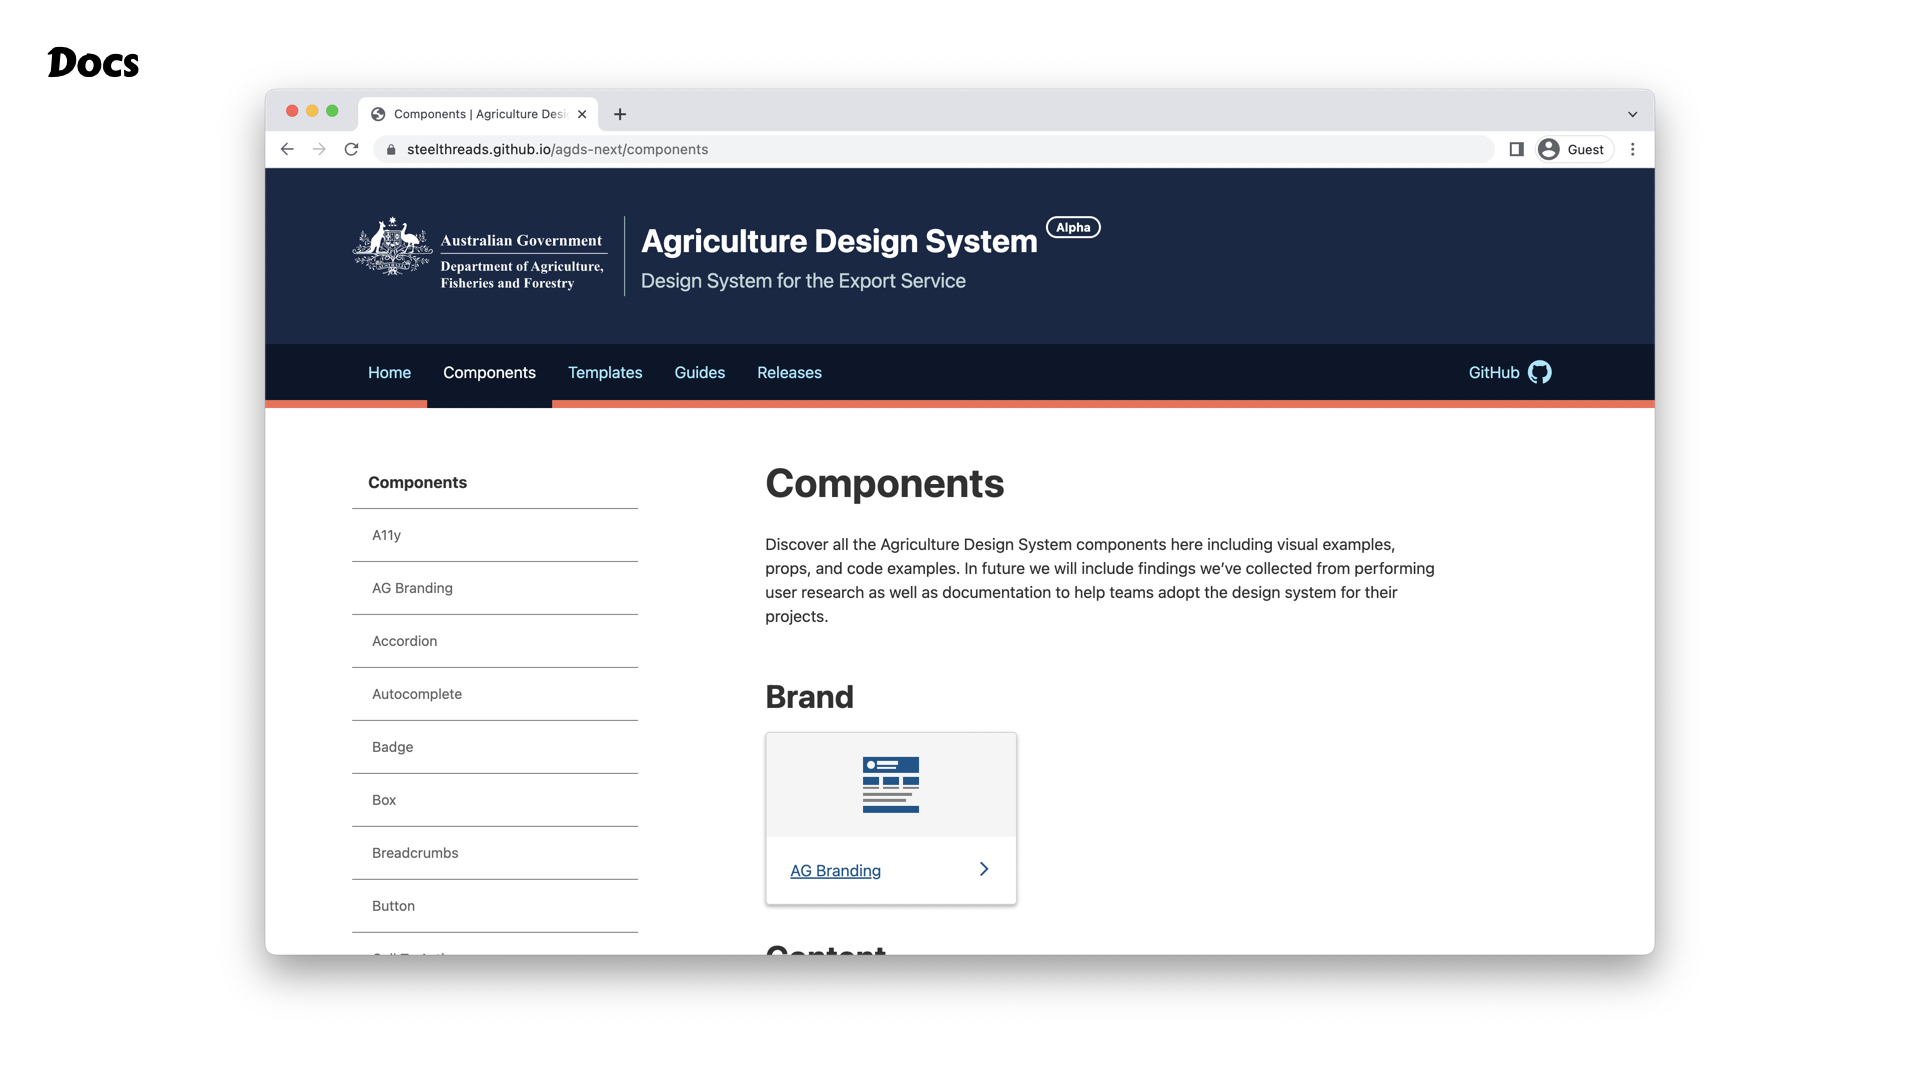Open the AG Branding card link
This screenshot has height=1080, width=1920.
(835, 871)
